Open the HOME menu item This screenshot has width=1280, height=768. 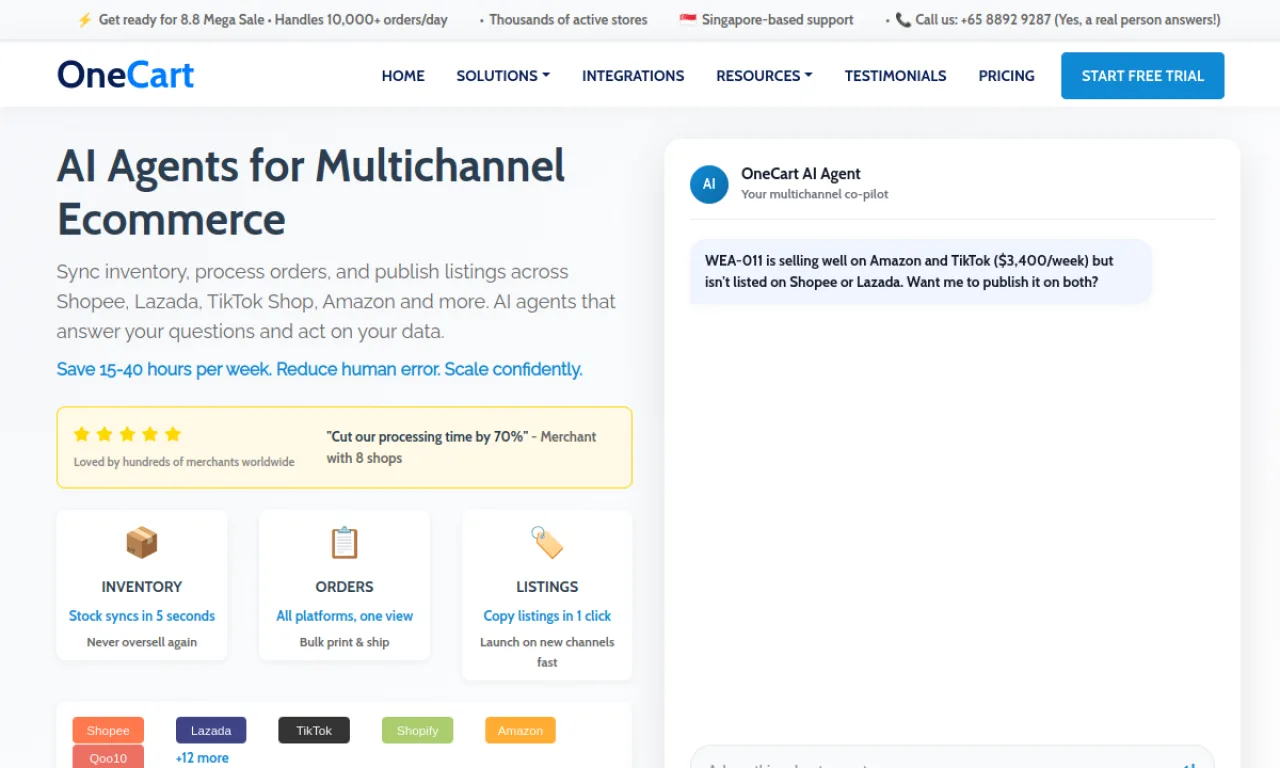403,76
